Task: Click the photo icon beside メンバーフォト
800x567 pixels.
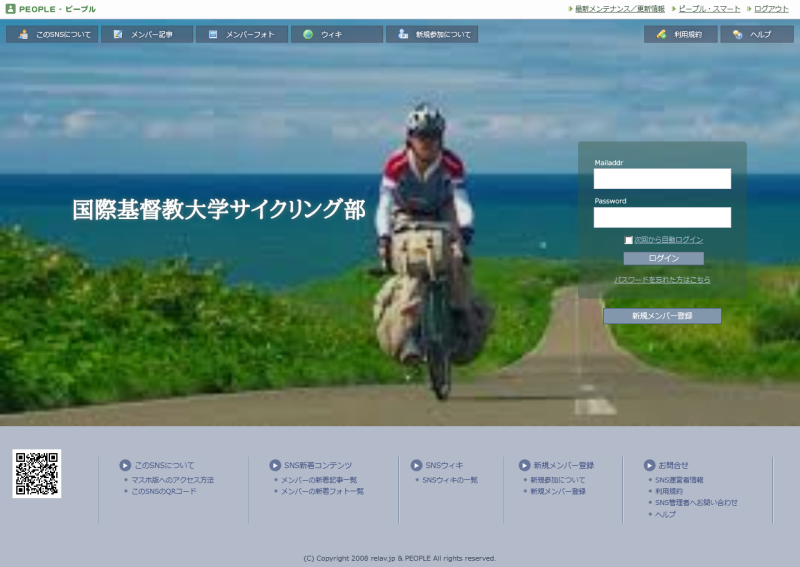Action: [x=213, y=34]
